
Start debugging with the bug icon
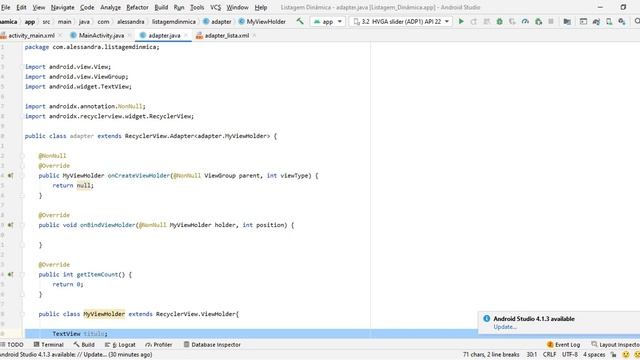[499, 21]
